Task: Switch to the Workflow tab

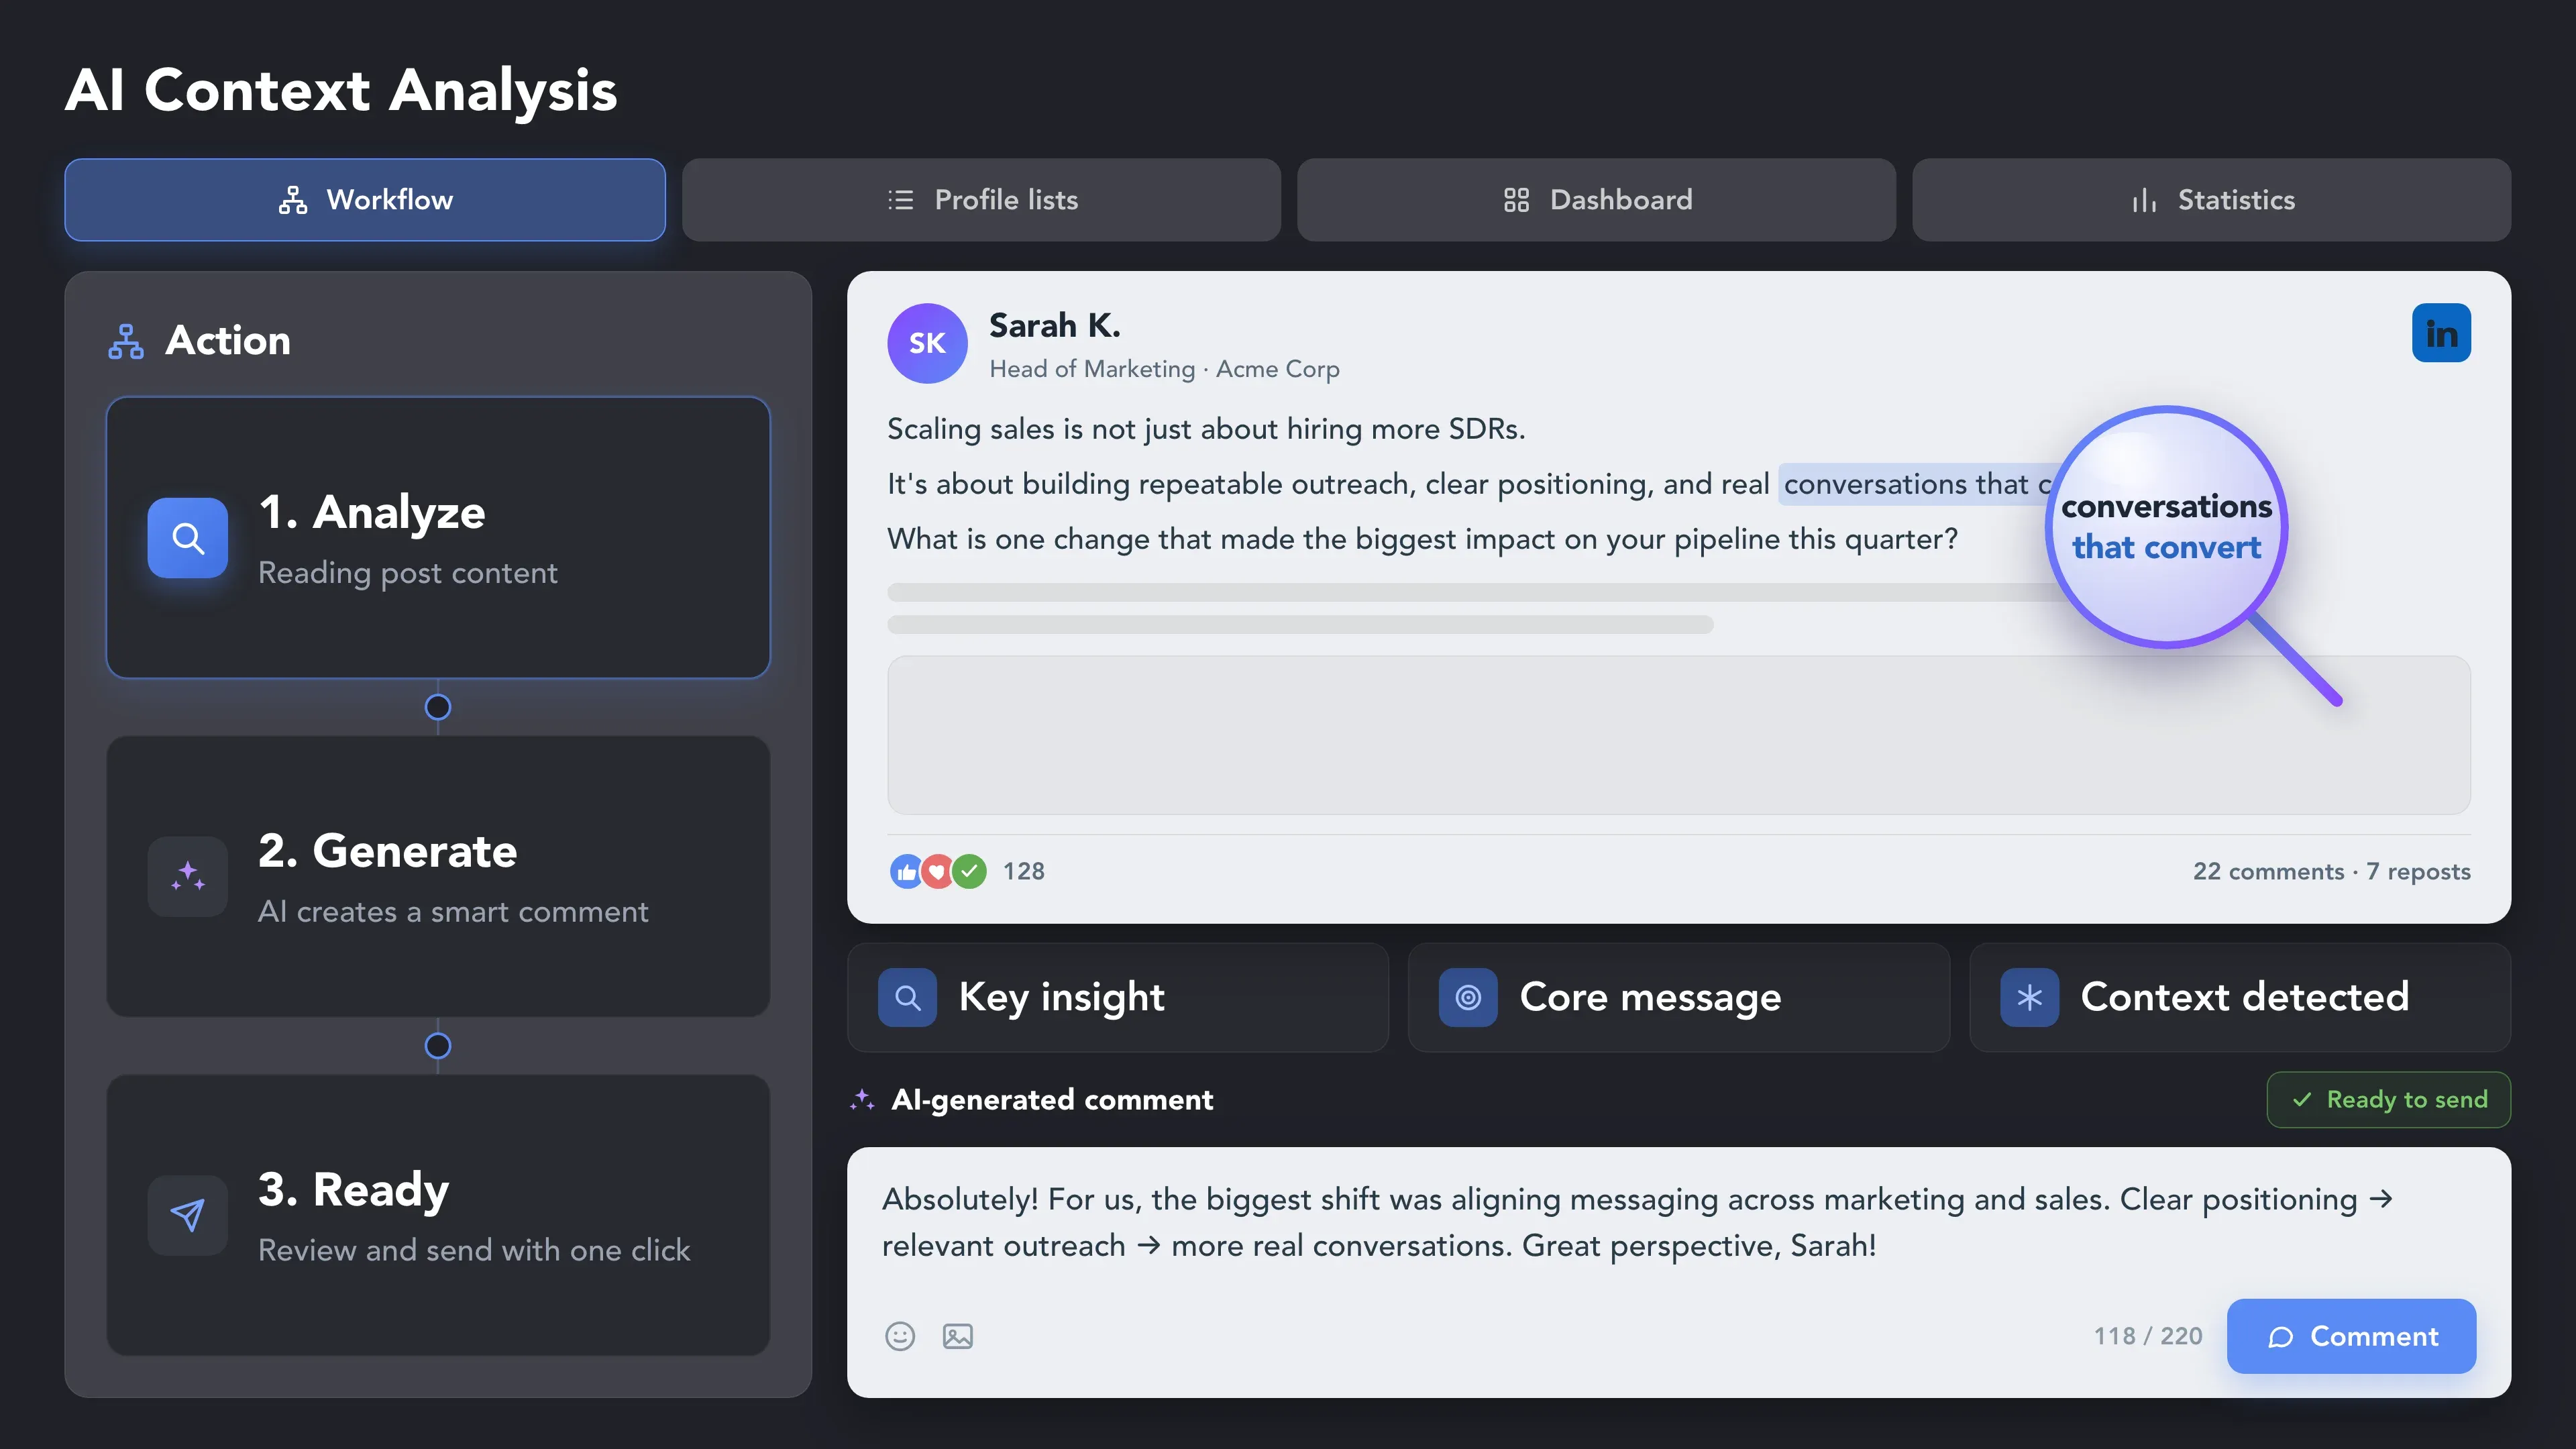Action: 365,200
